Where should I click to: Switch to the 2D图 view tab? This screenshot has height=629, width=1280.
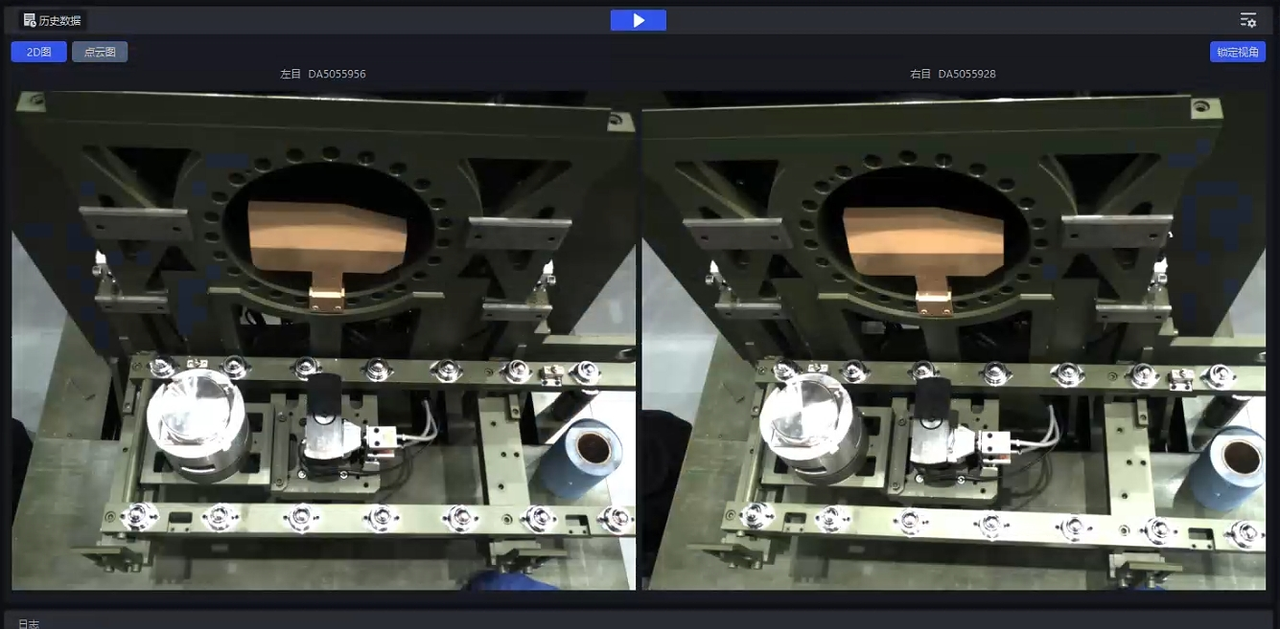coord(39,52)
